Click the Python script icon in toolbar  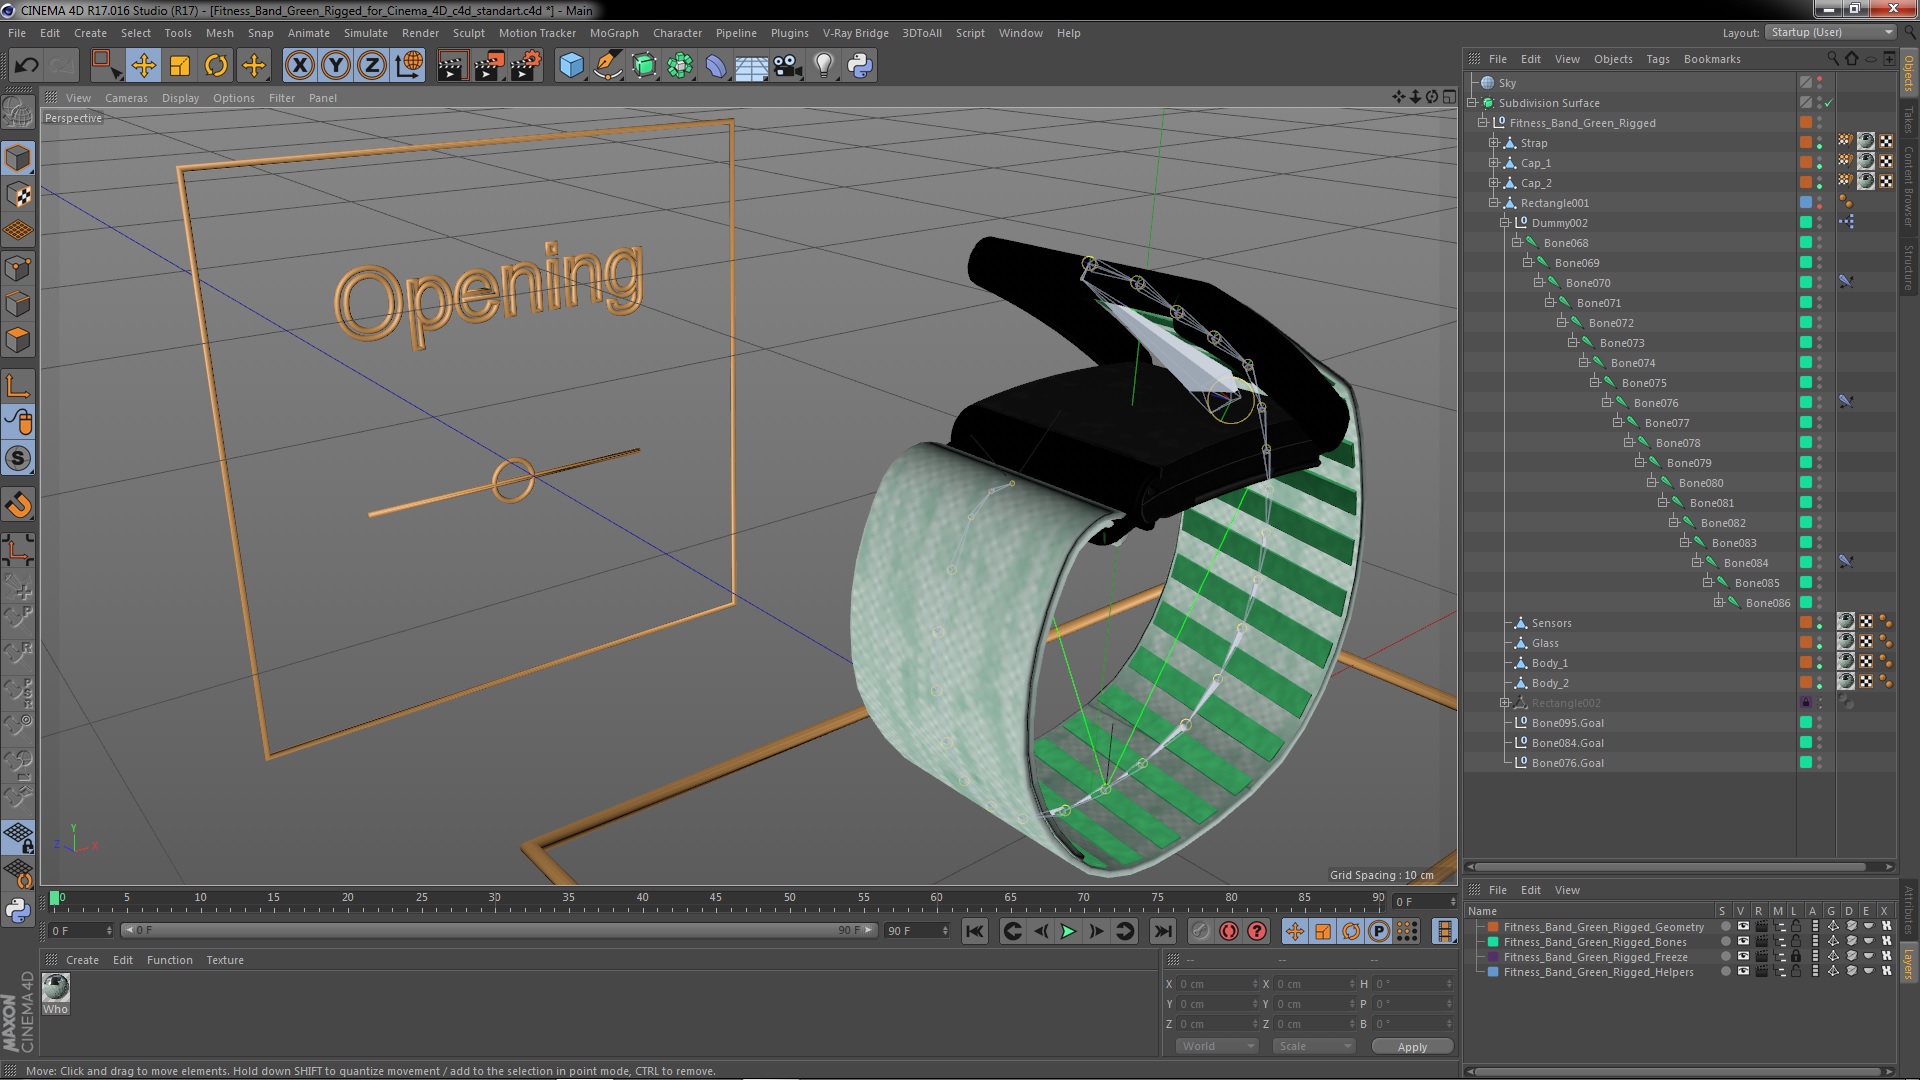[860, 66]
